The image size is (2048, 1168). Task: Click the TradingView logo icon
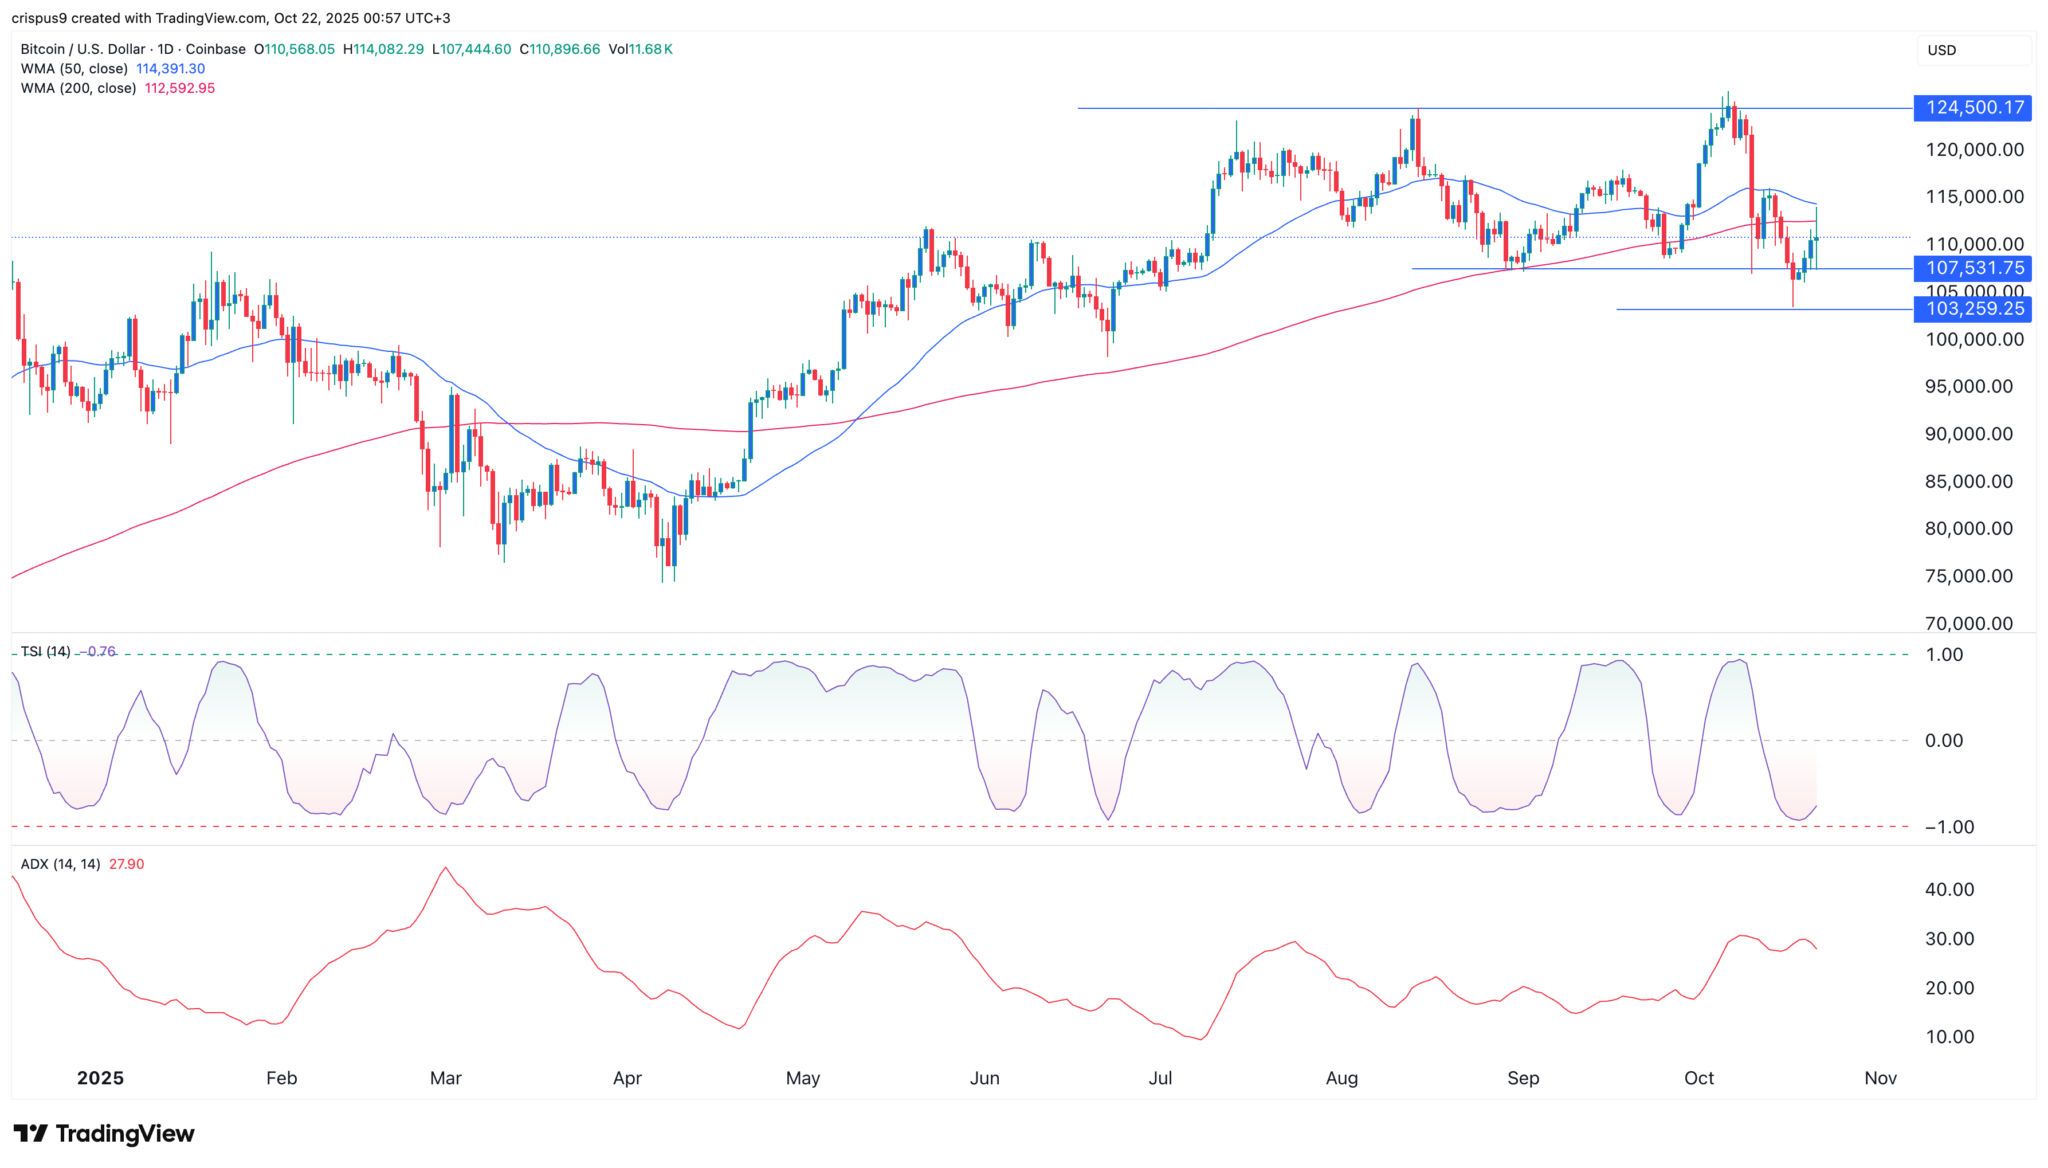pyautogui.click(x=30, y=1133)
